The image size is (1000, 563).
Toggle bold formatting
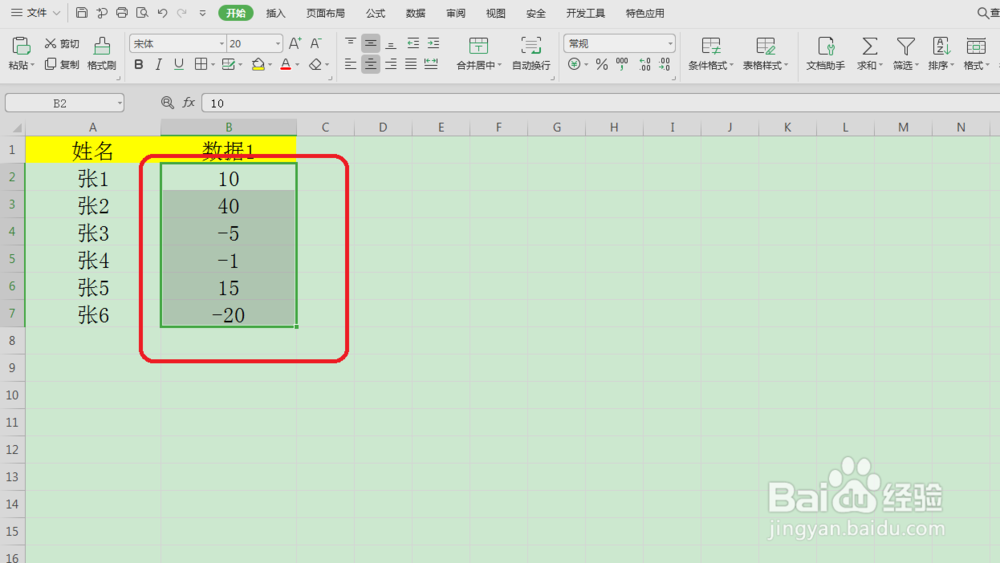138,64
